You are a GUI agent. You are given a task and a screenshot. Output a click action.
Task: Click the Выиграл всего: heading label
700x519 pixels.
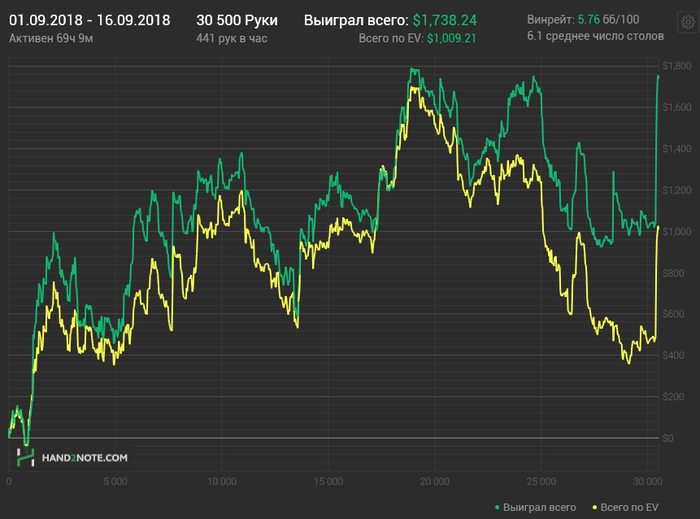point(356,20)
